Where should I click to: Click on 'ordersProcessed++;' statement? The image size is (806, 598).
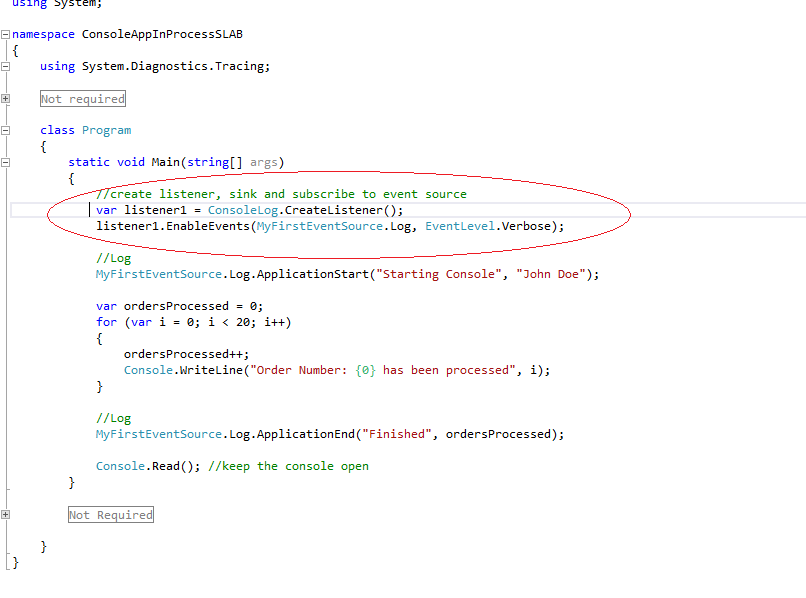(x=186, y=354)
